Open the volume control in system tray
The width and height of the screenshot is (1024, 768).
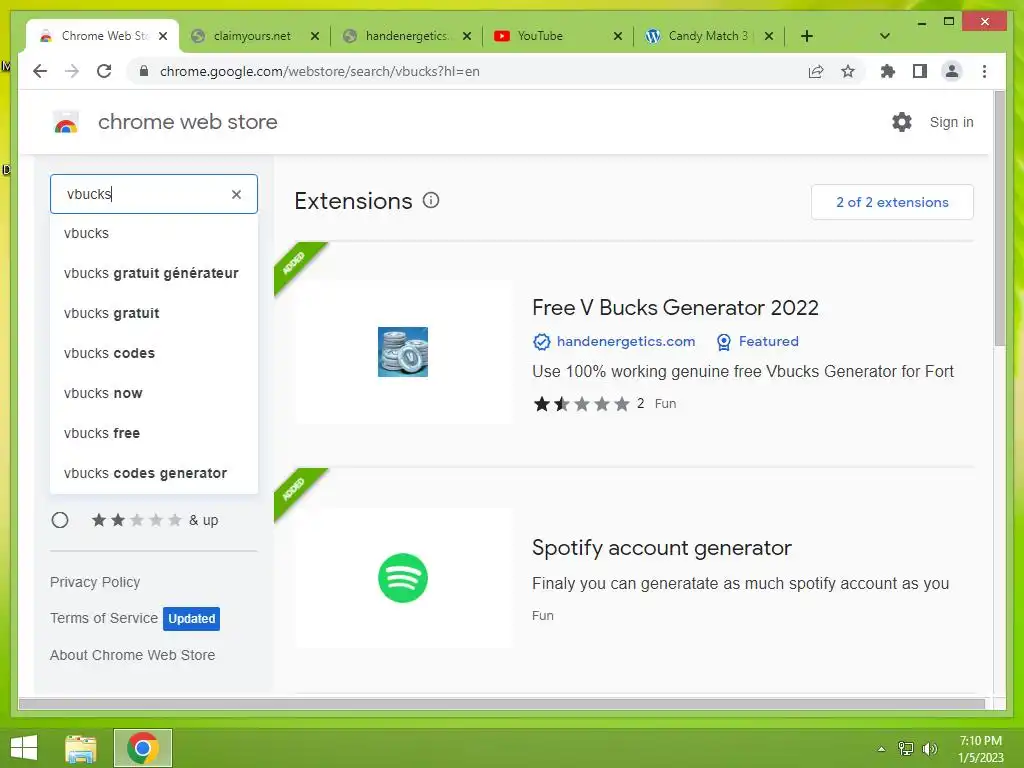tap(930, 749)
